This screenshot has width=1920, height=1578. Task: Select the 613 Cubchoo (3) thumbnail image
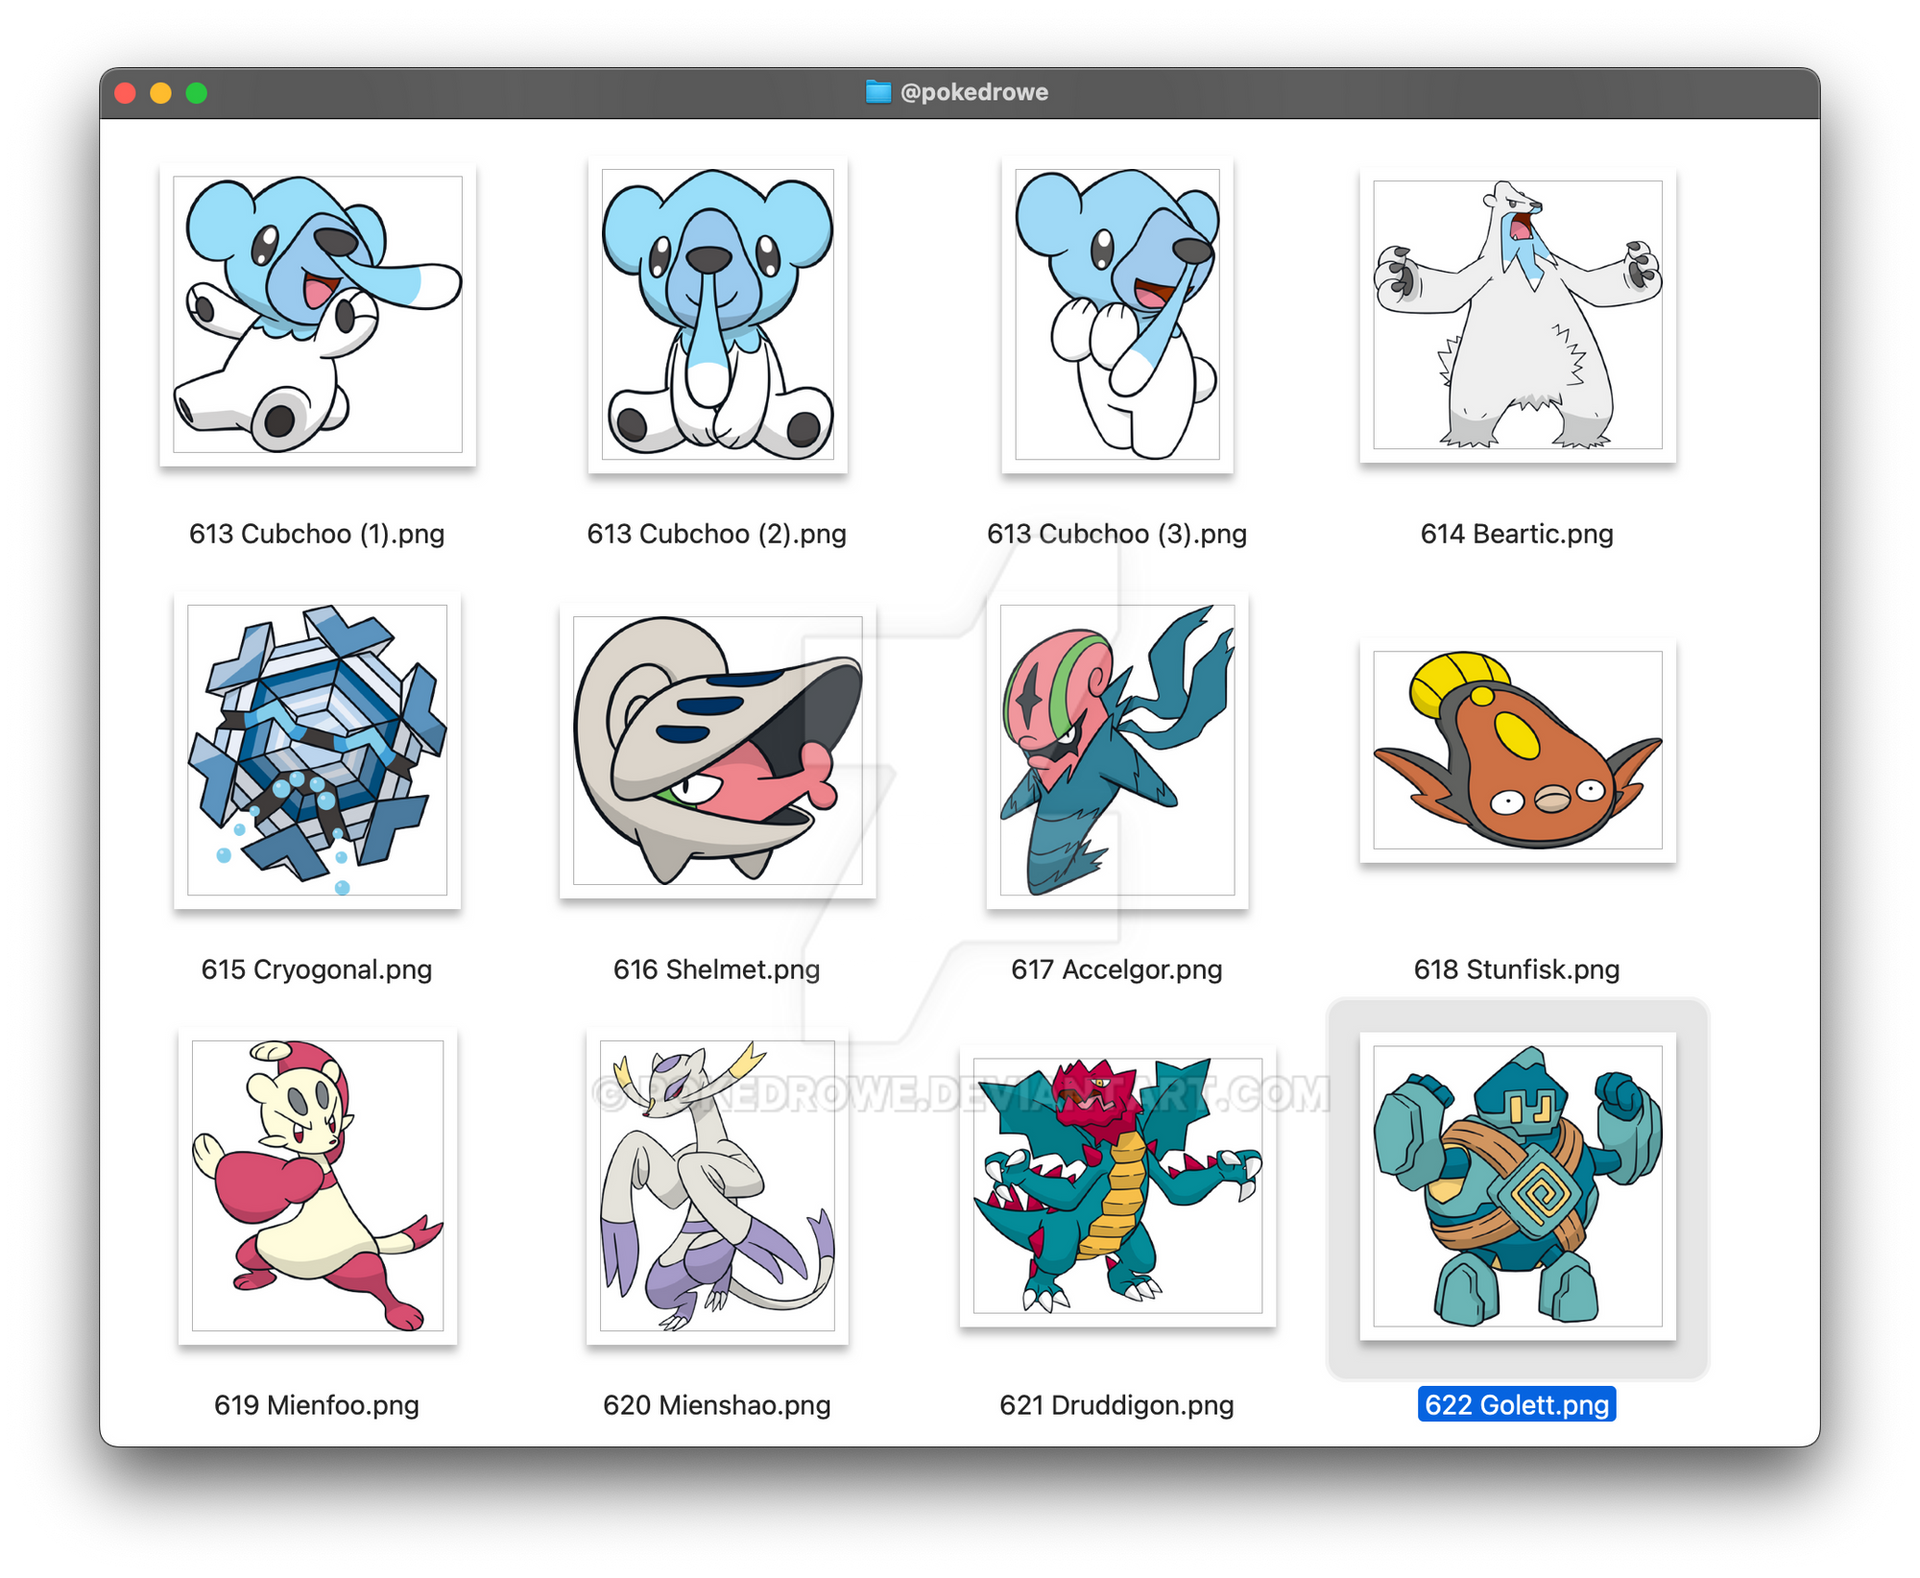pos(1117,315)
